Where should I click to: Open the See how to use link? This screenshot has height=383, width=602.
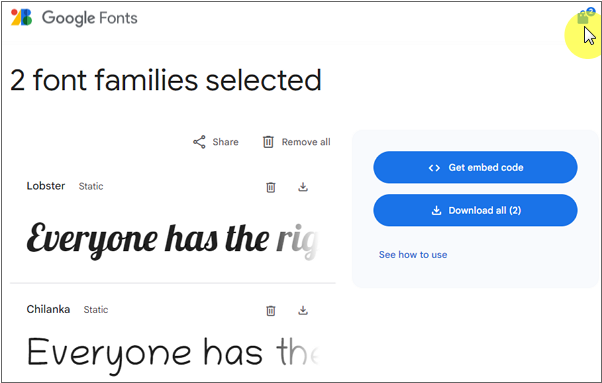tap(413, 255)
